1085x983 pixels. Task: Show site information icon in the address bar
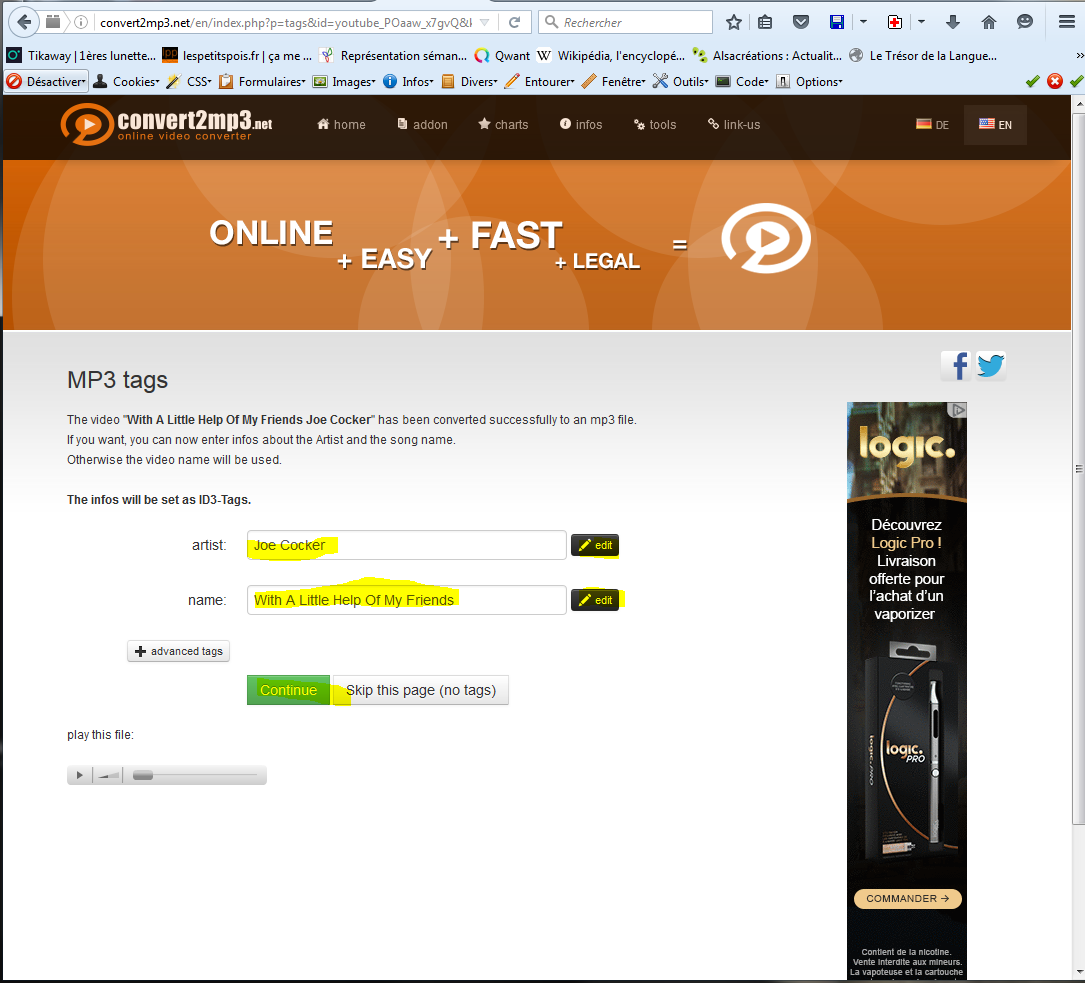(81, 22)
